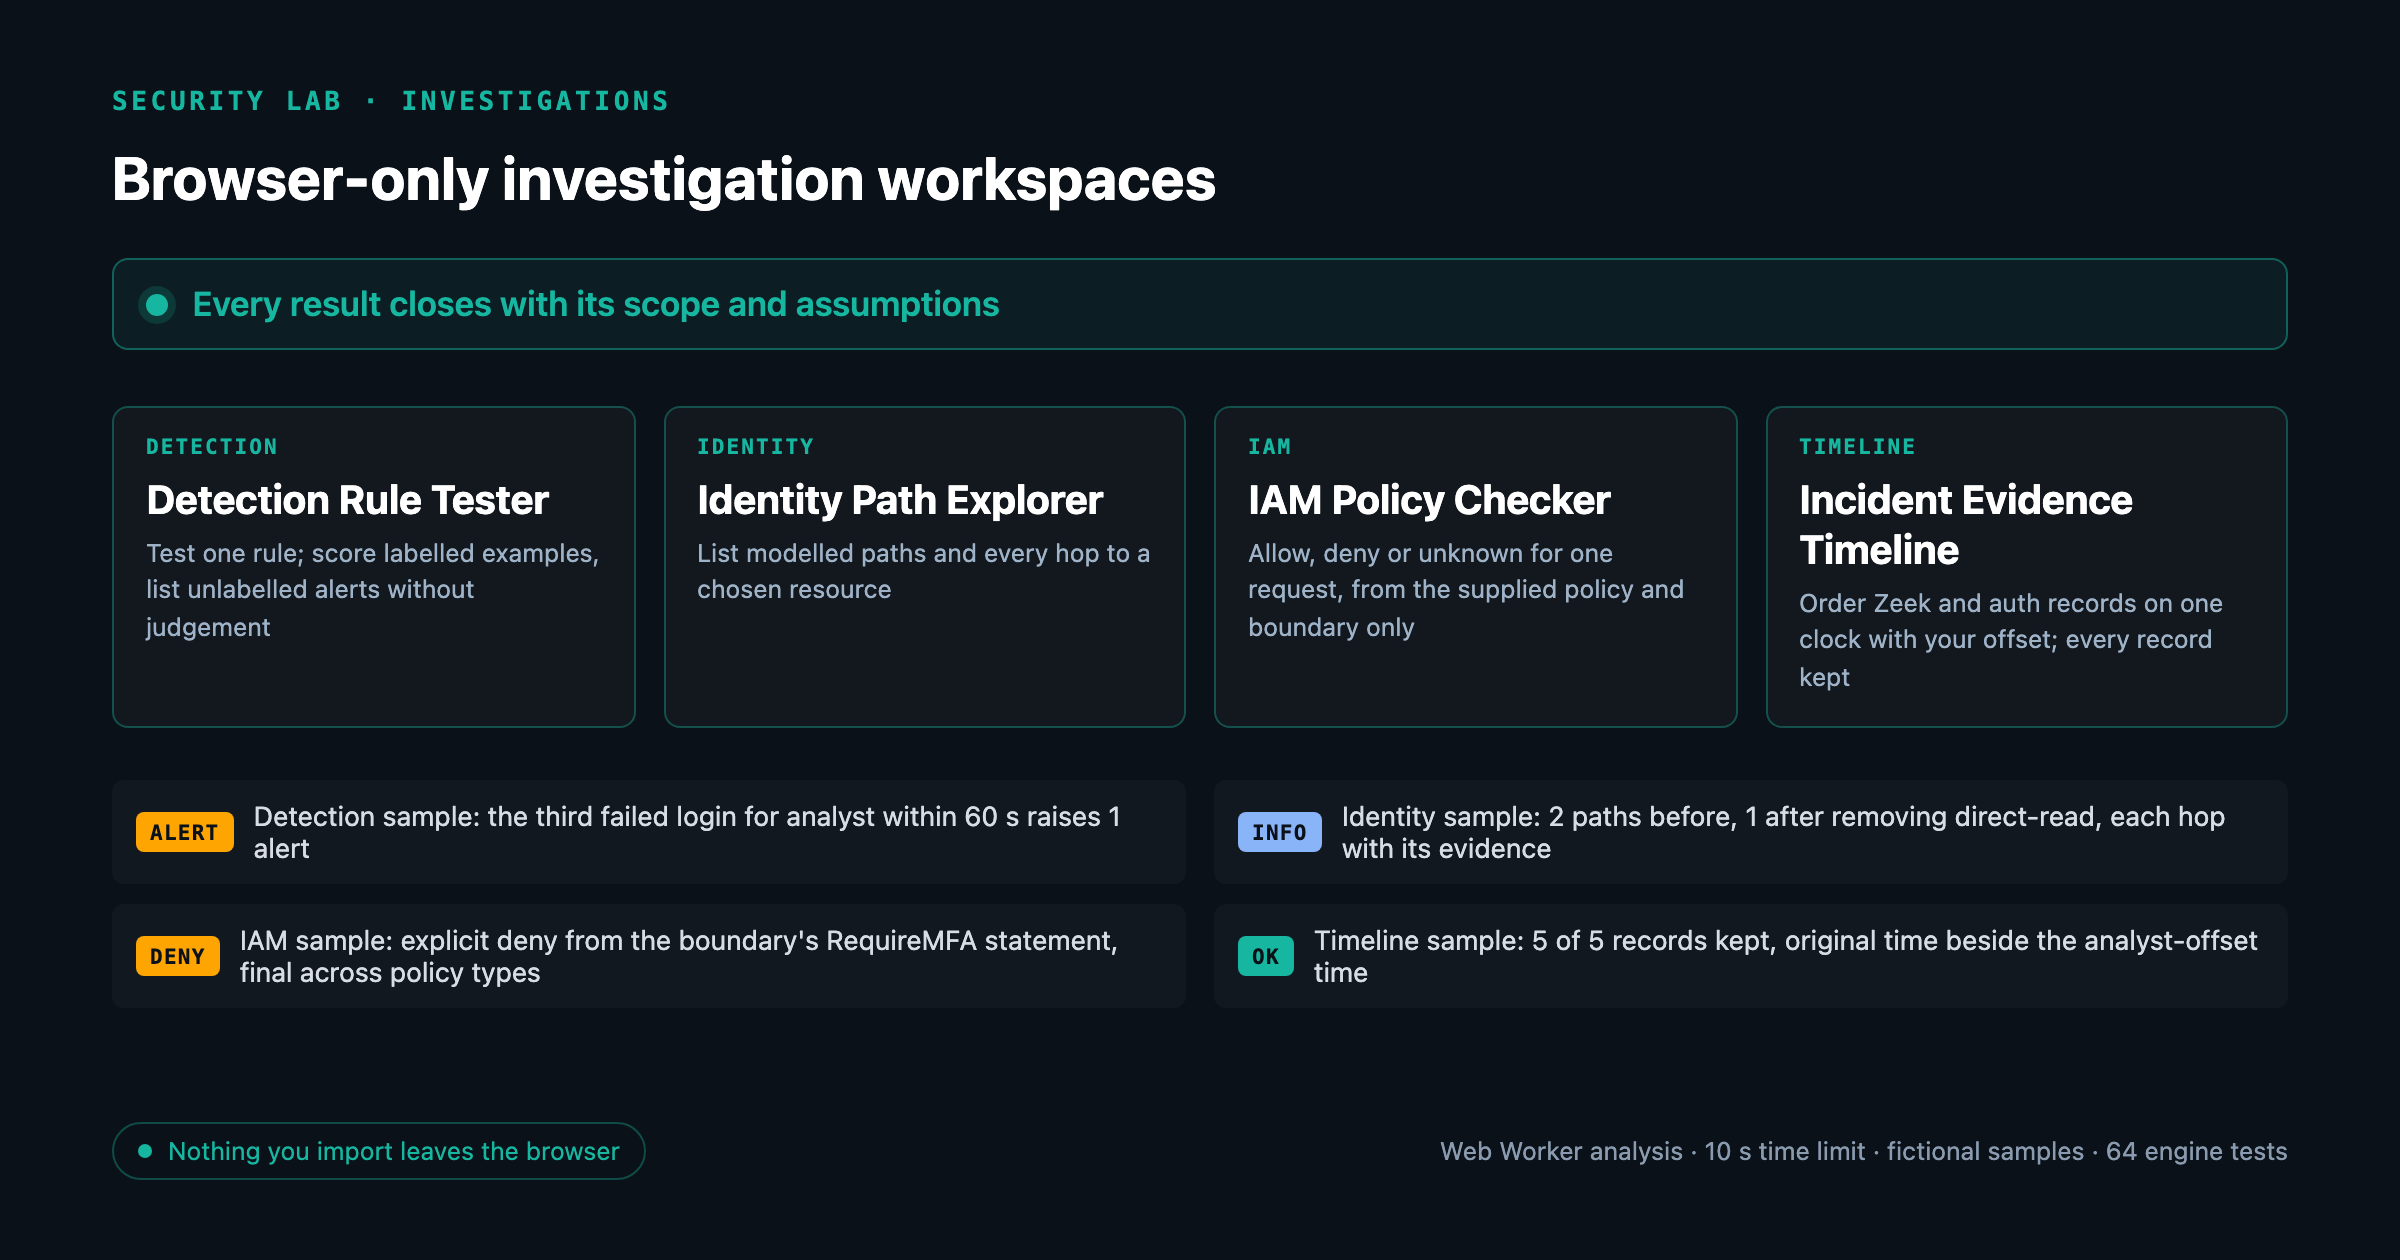Click the 'SECURITY LAB · INVESTIGATIONS' label
Viewport: 2400px width, 1260px height.
pyautogui.click(x=390, y=101)
